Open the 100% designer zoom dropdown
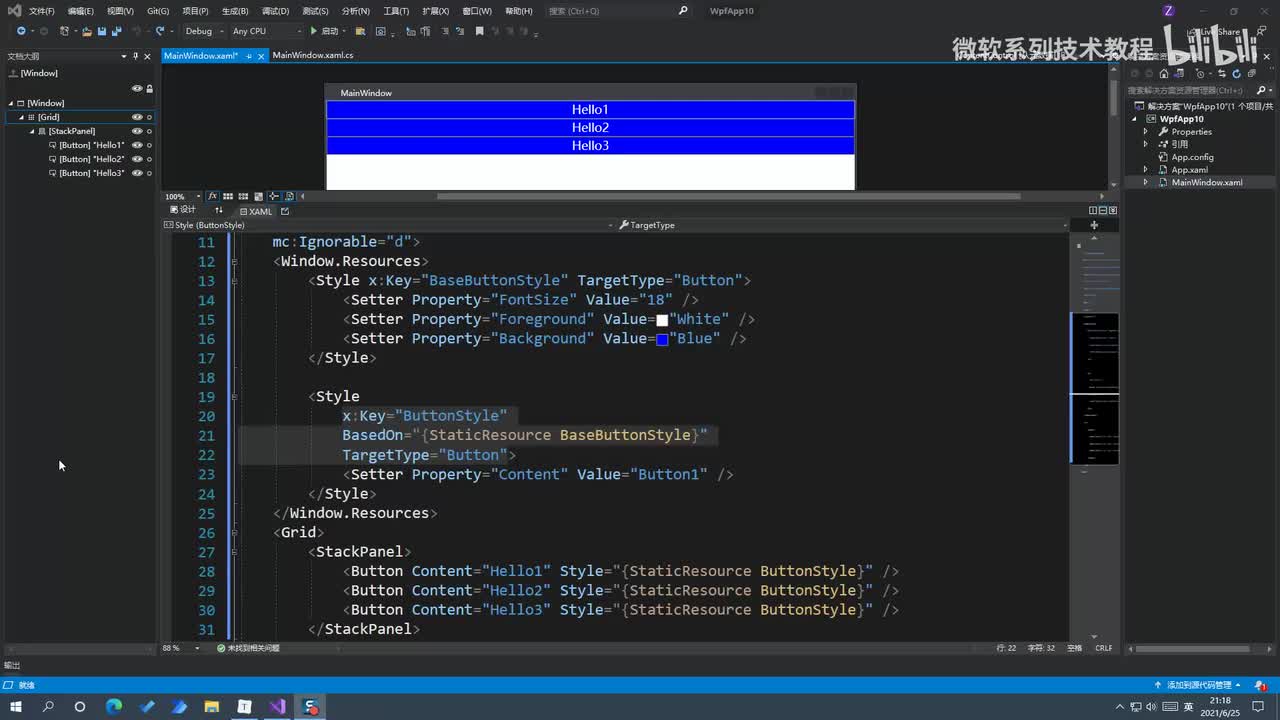The height and width of the screenshot is (720, 1280). [x=181, y=196]
